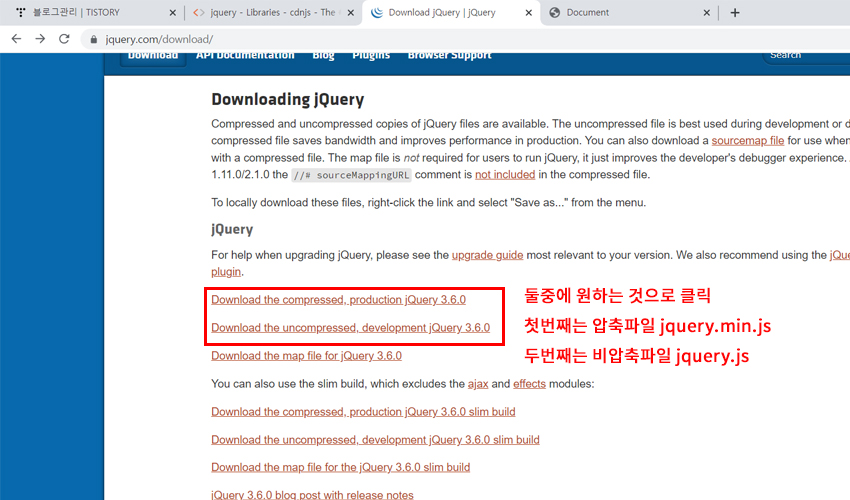Open the upgrade guide link
This screenshot has height=500, width=850.
(x=487, y=255)
